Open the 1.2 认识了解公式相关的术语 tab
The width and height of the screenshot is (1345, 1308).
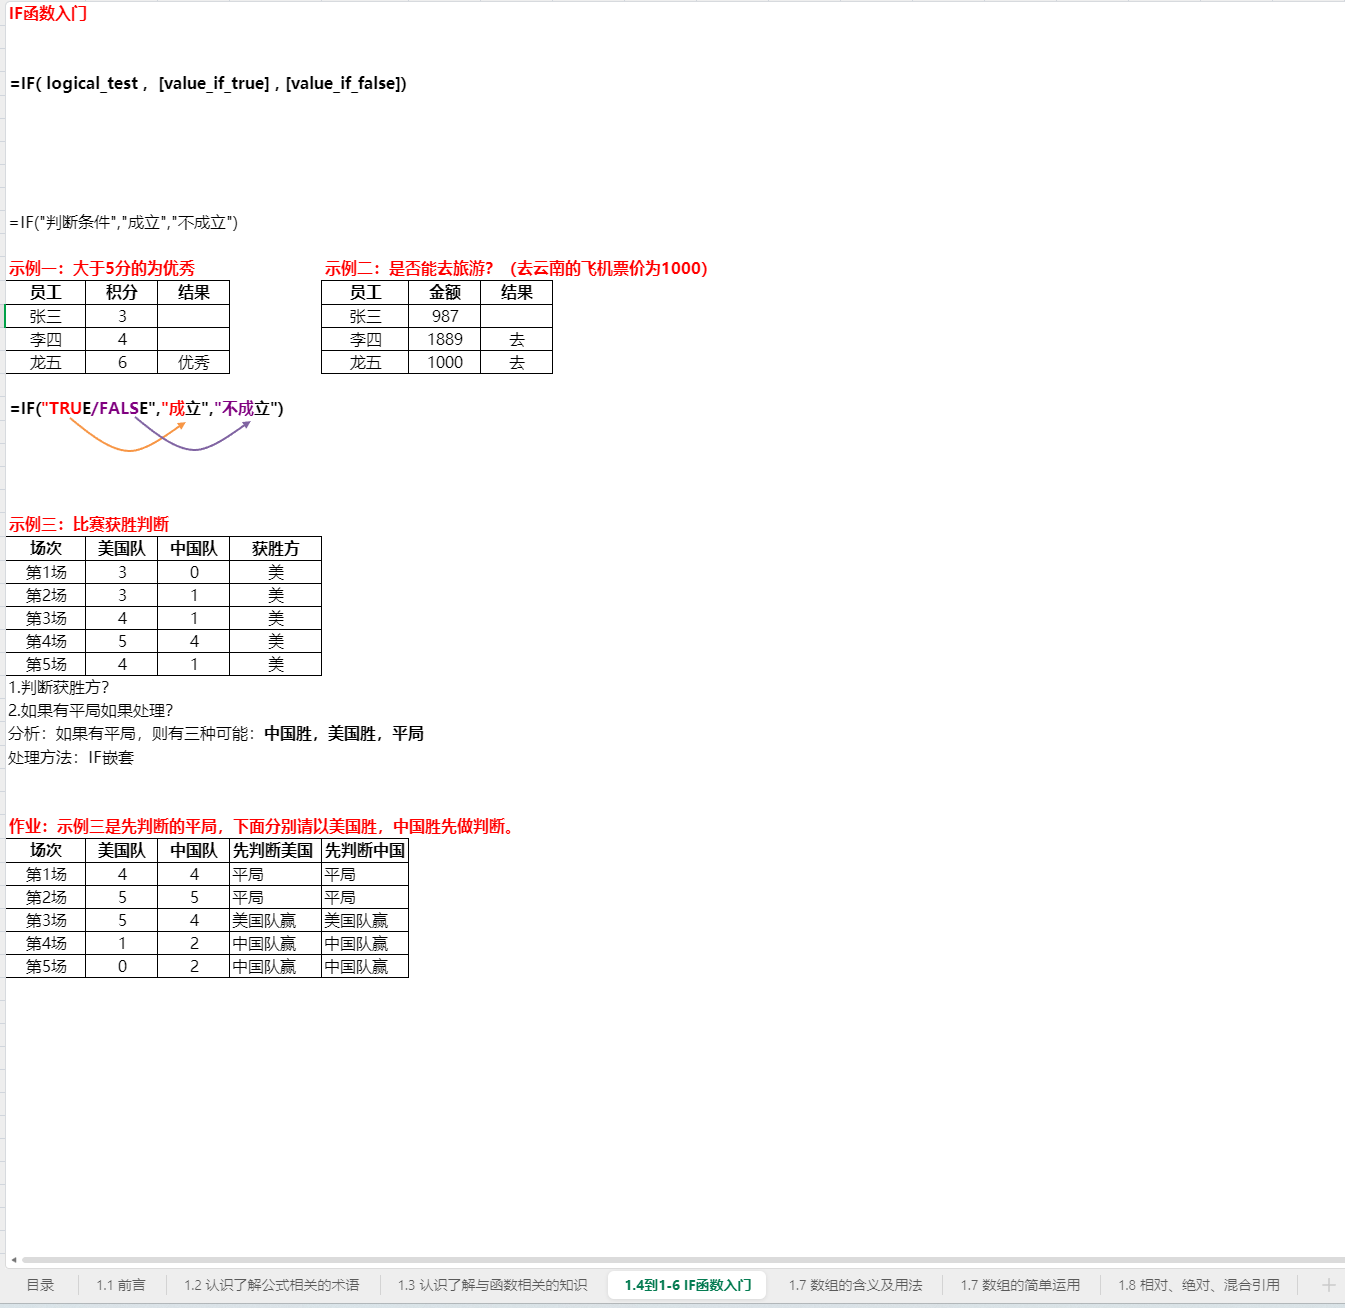click(271, 1285)
